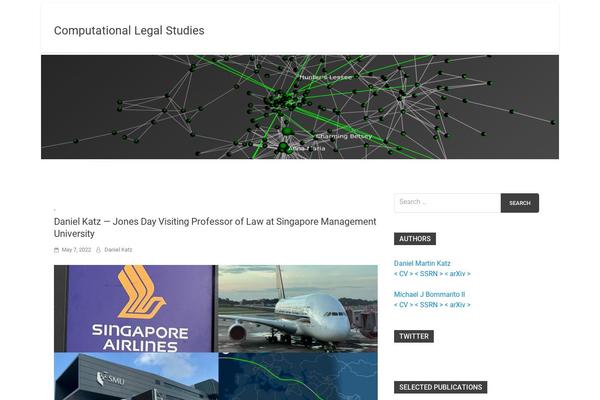Open arXiv link under Daniel Martin Katz

click(x=458, y=274)
